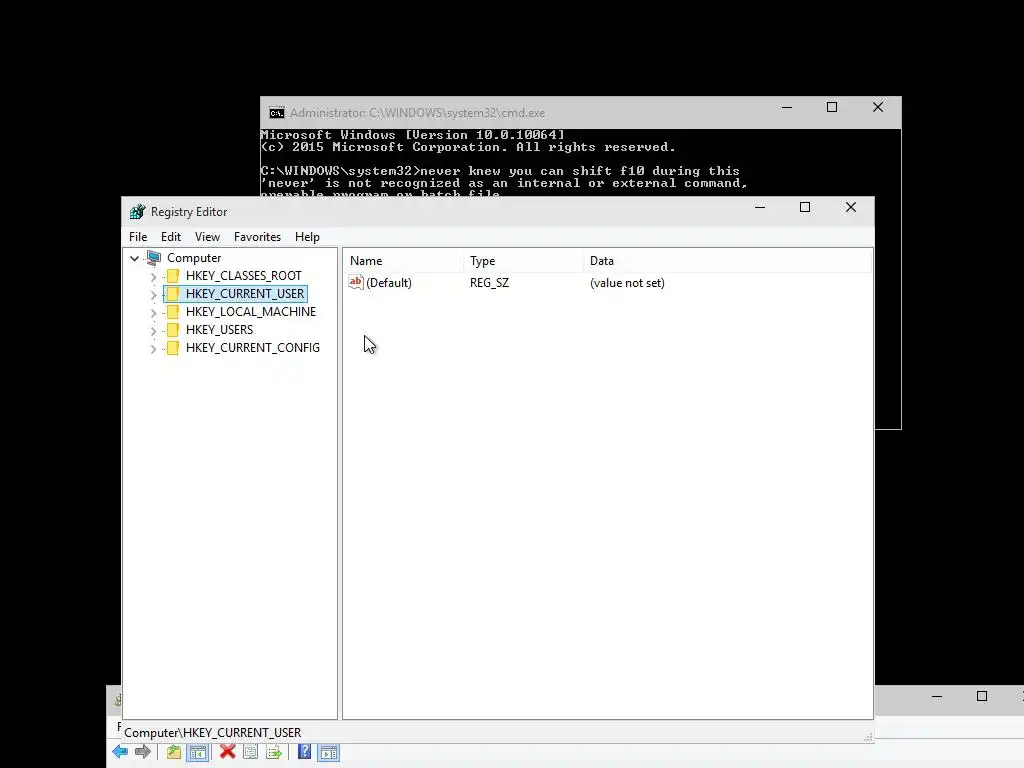Select the HKEY_LOCAL_MACHINE tree item
Viewport: 1024px width, 768px height.
(x=251, y=312)
